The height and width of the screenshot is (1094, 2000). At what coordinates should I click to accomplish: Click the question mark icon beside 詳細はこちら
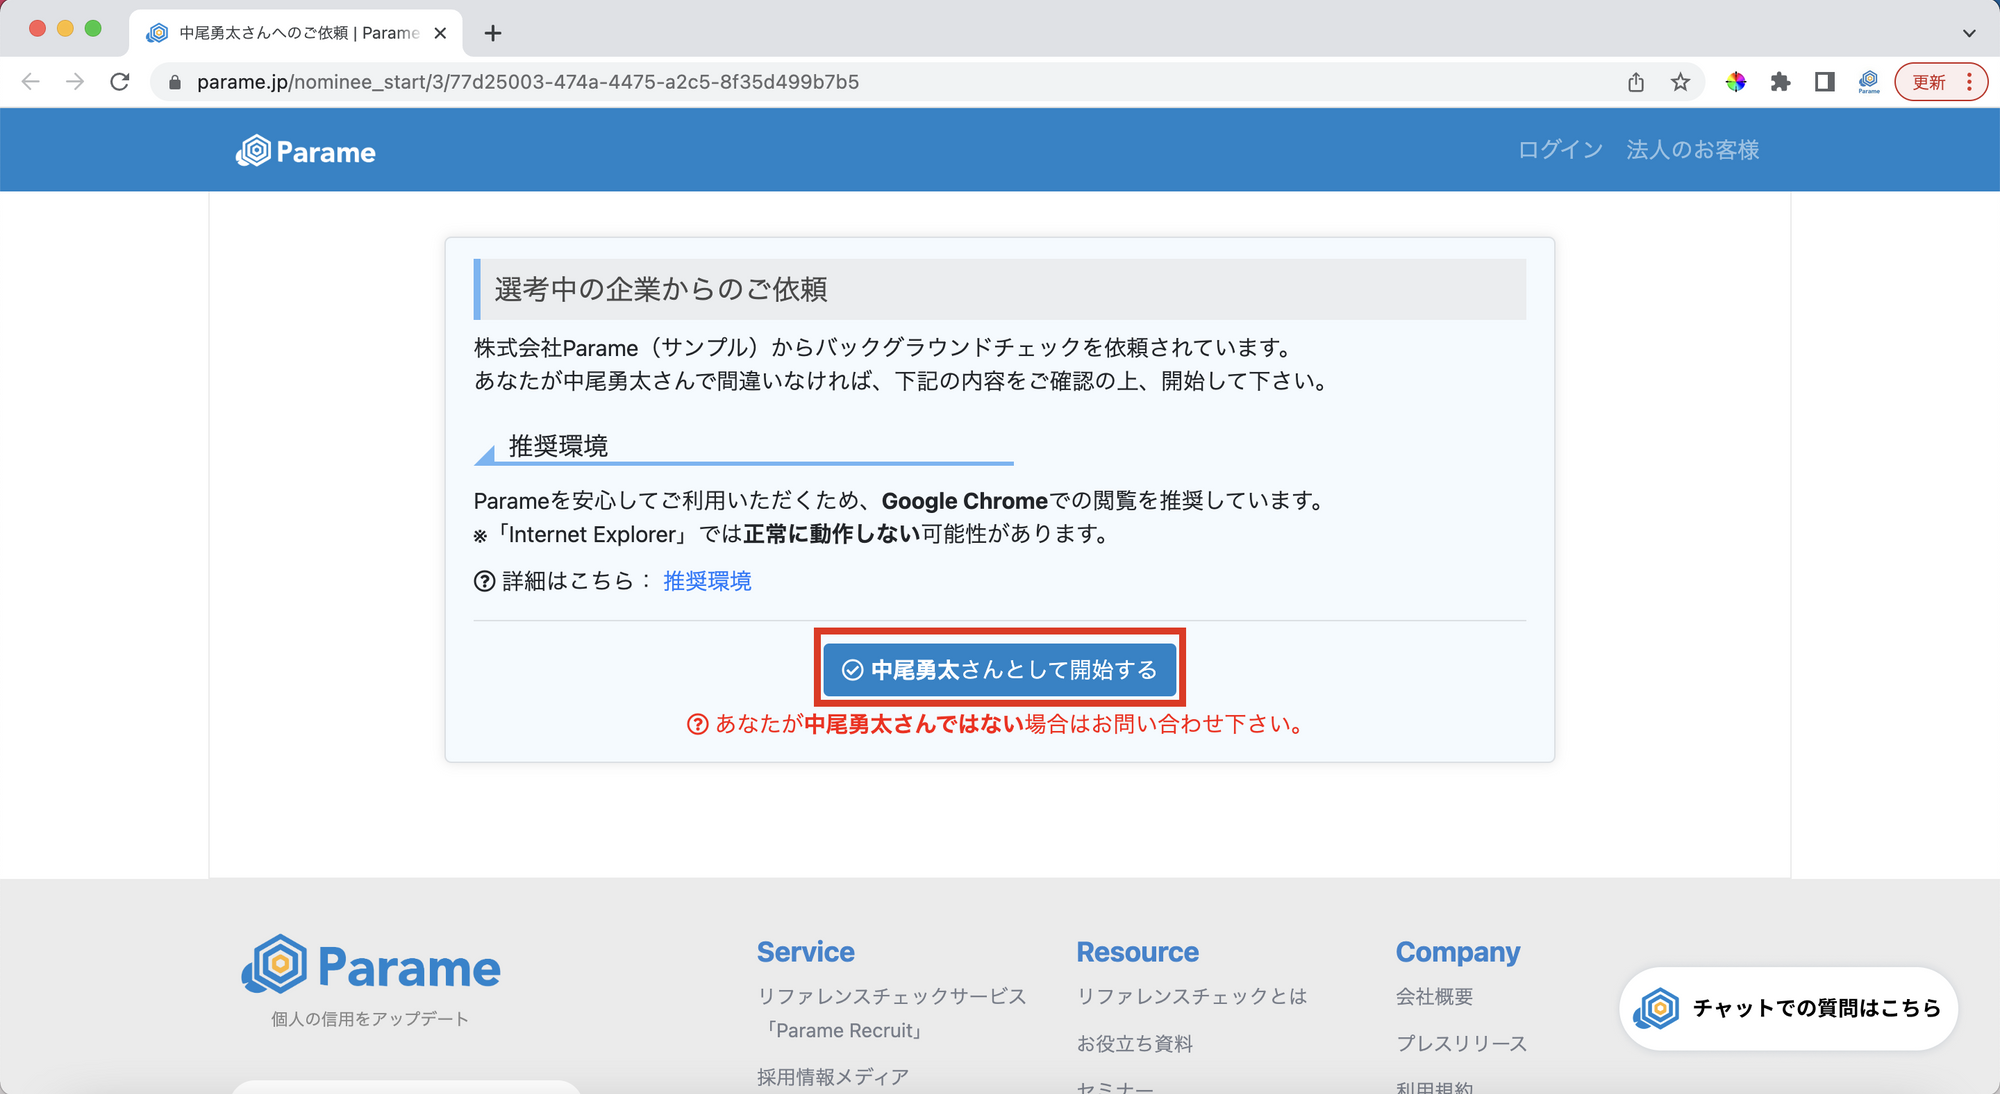485,581
